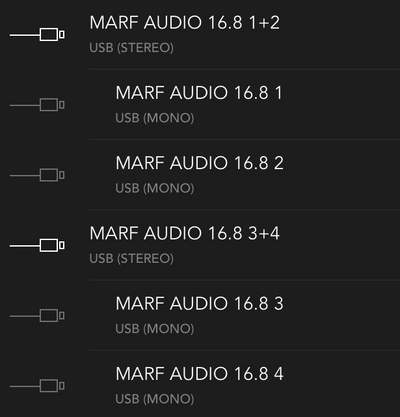Click the USB connector icon for MARF AUDIO 16.8 2
This screenshot has height=417, width=400.
[x=37, y=175]
